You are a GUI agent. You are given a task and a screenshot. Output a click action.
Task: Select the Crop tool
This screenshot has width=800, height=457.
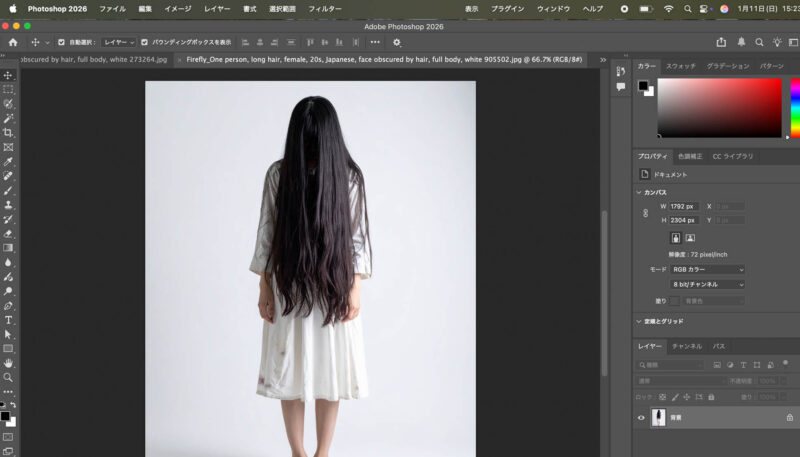[8, 133]
